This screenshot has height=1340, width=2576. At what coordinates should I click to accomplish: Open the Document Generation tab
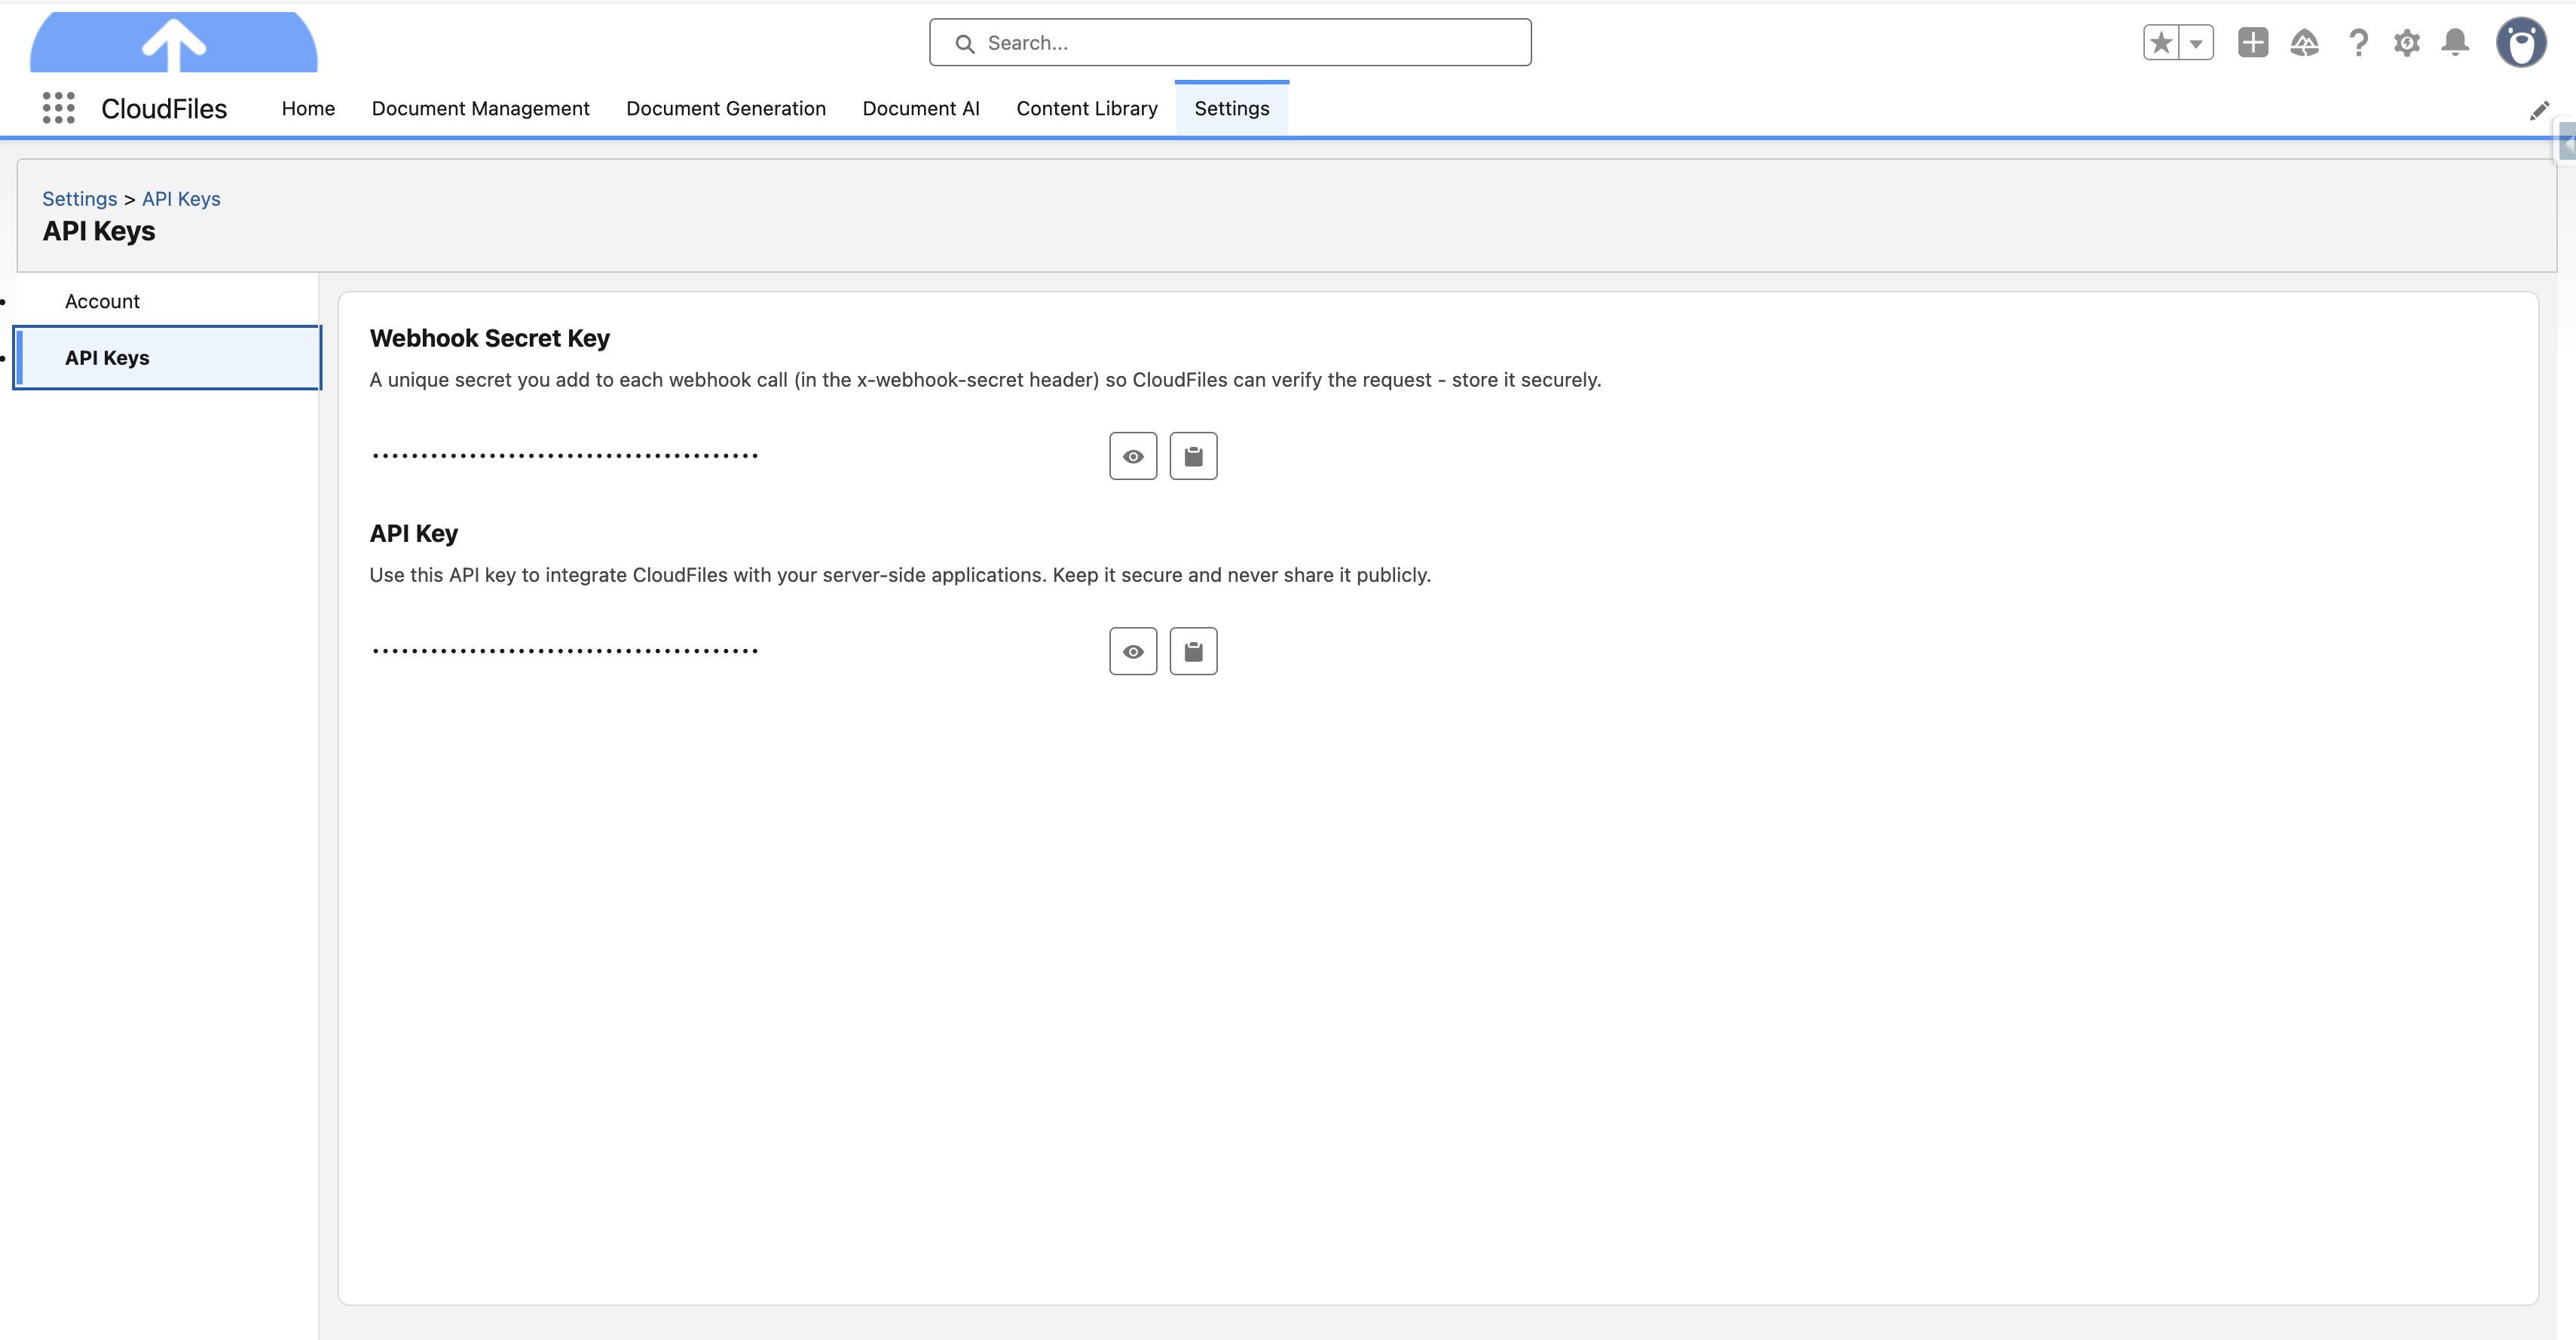tap(726, 108)
